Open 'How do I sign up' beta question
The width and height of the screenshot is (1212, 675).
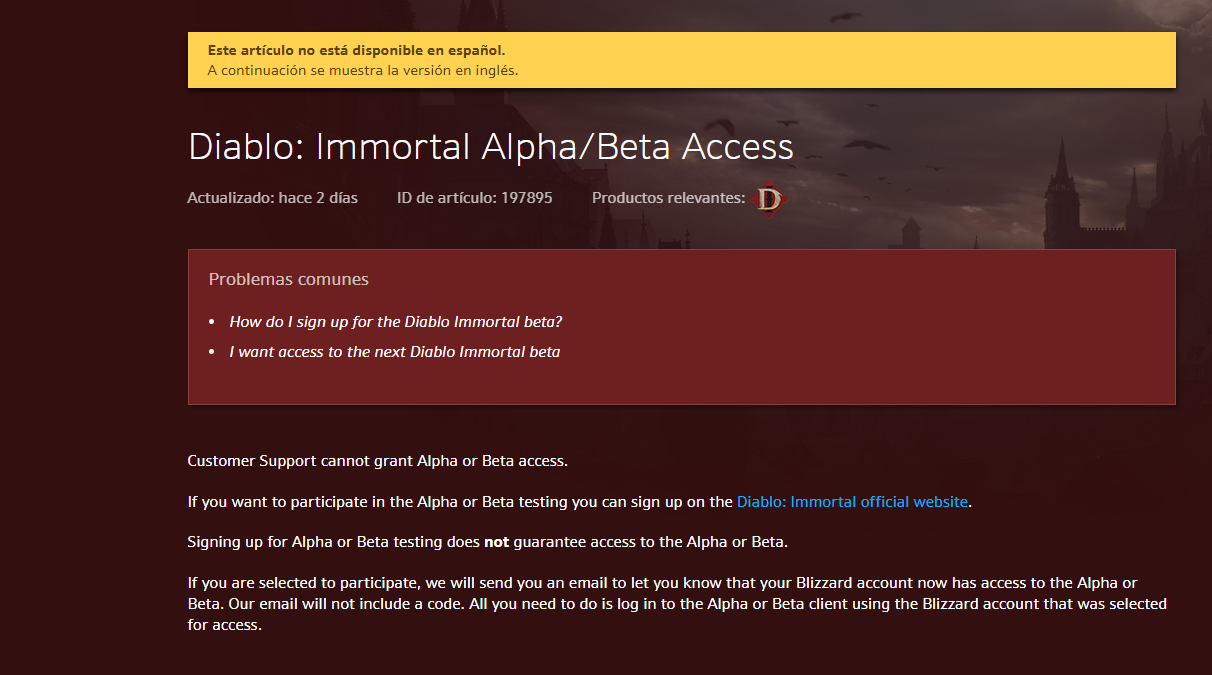point(396,322)
